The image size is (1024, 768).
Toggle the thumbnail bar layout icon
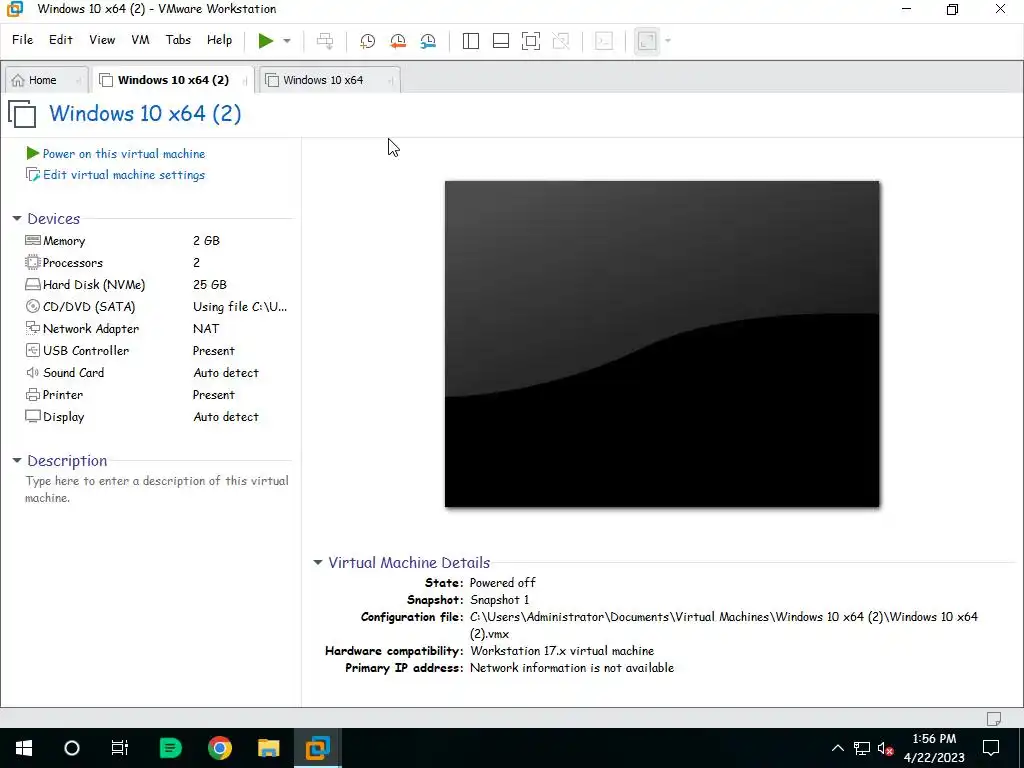(x=501, y=40)
